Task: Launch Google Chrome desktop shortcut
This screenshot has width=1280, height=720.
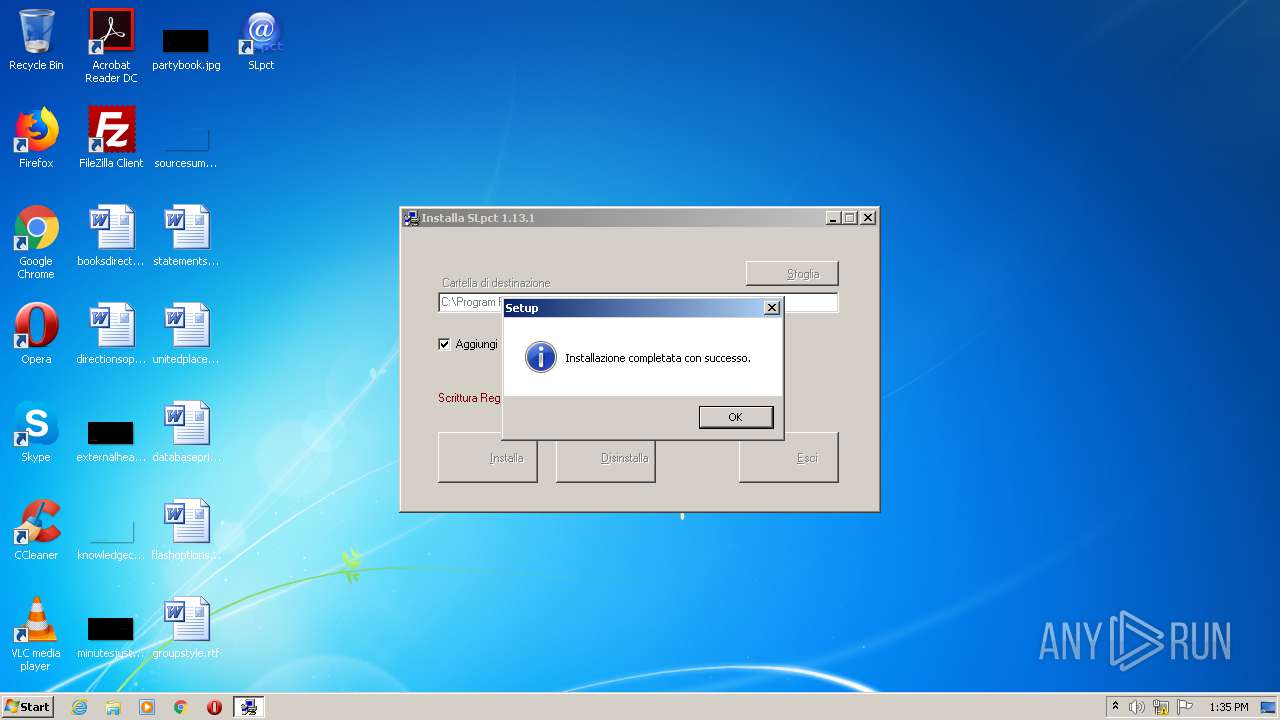Action: tap(36, 242)
